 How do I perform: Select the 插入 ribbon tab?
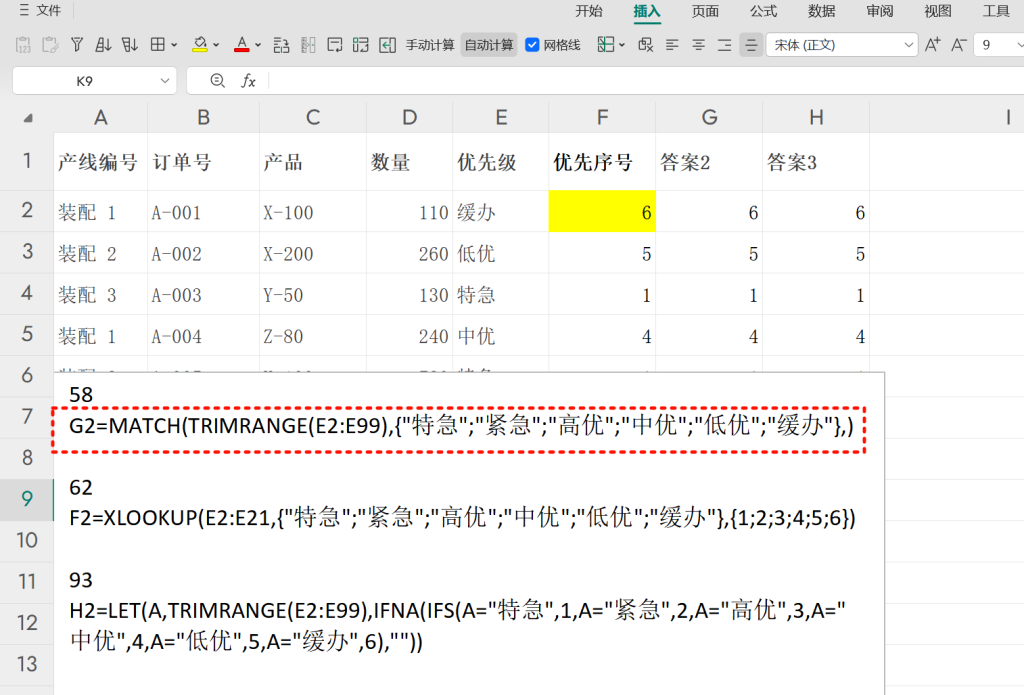pyautogui.click(x=647, y=11)
